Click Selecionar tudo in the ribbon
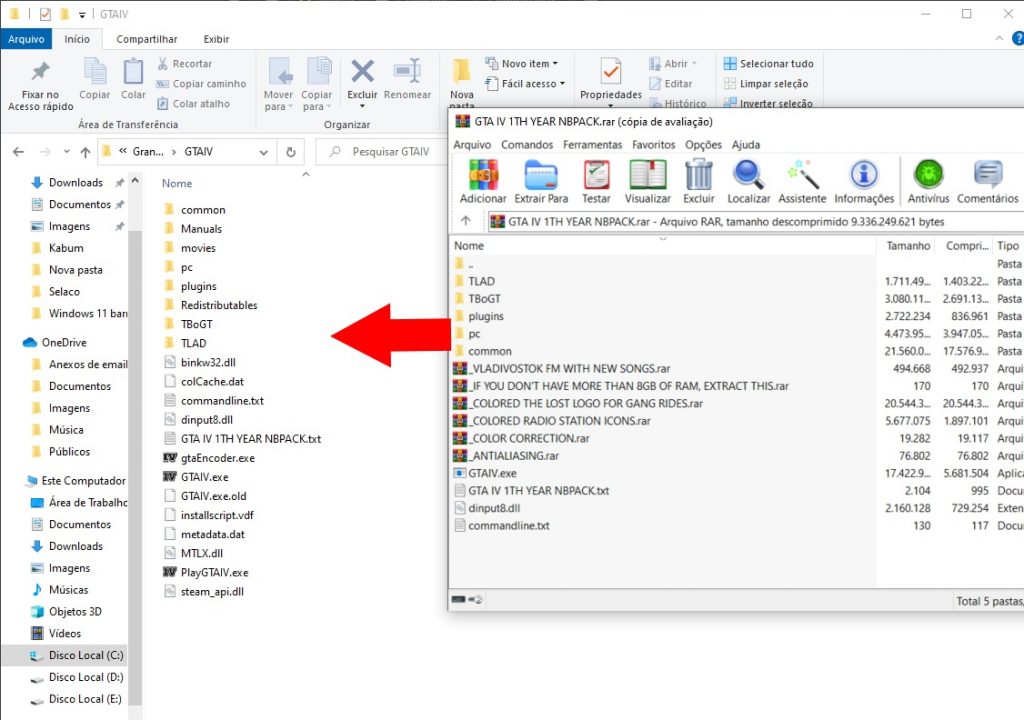This screenshot has width=1024, height=720. tap(768, 64)
